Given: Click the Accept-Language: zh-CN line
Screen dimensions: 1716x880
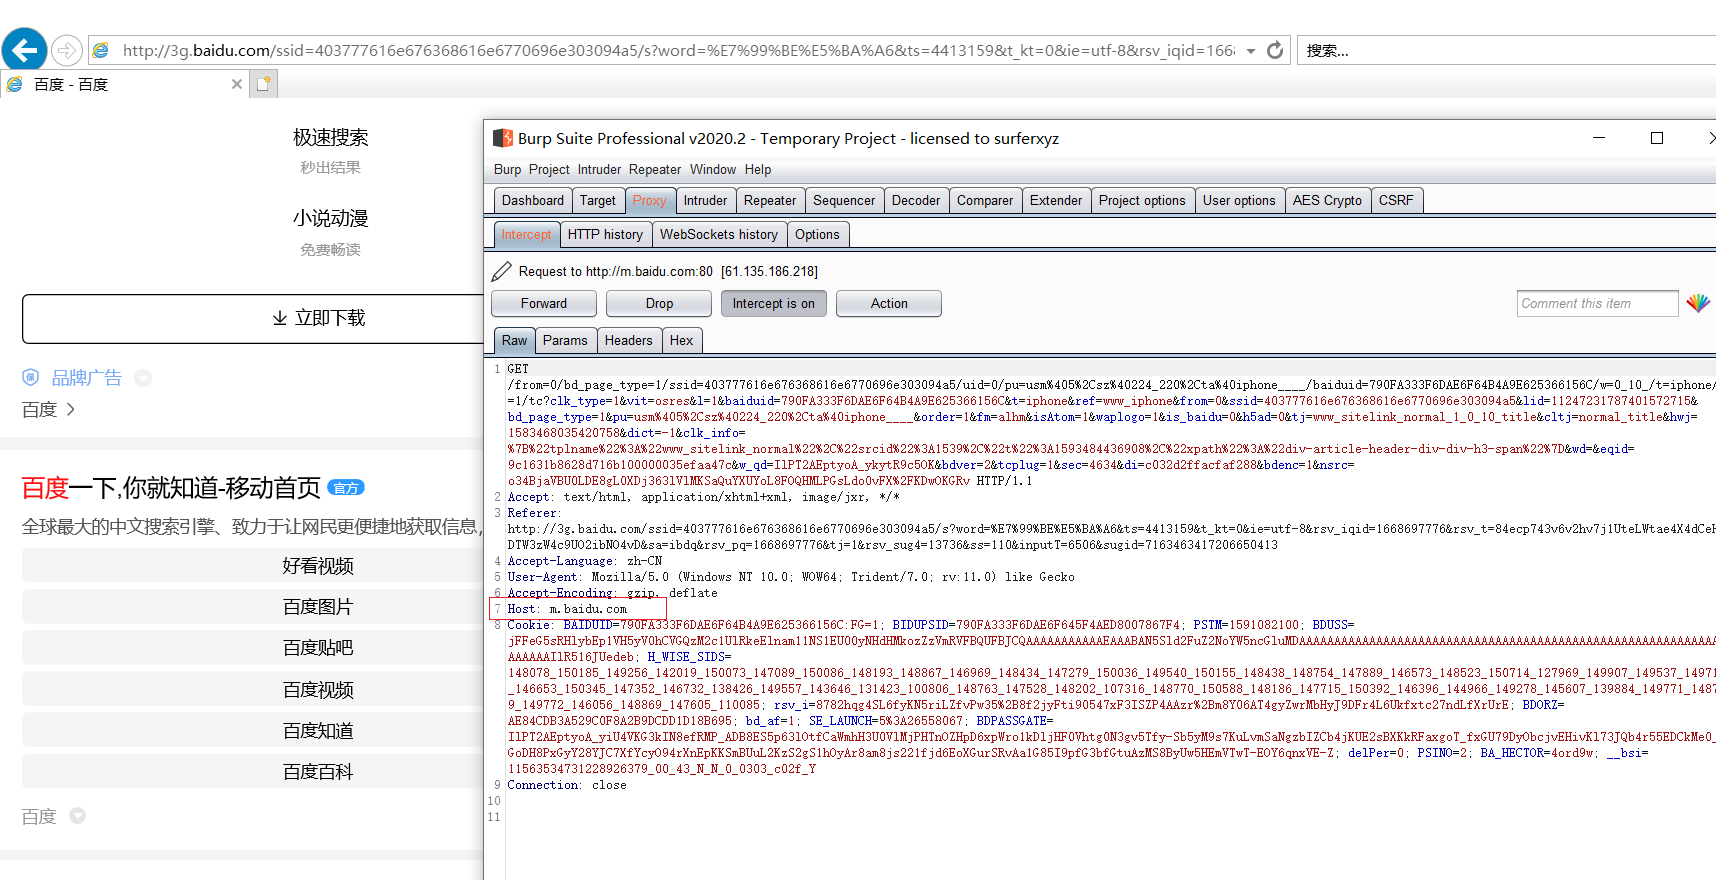Looking at the screenshot, I should 585,561.
